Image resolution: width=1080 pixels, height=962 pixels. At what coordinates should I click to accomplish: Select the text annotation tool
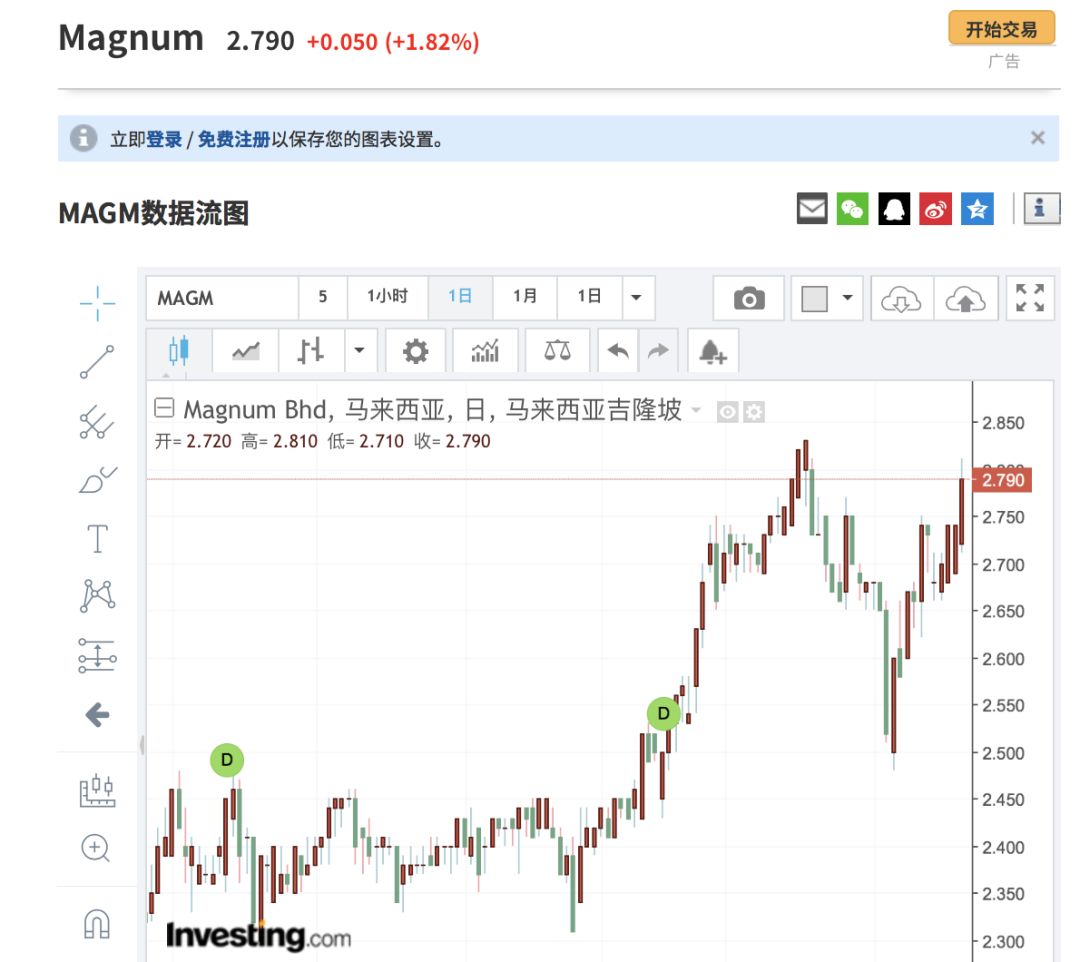pyautogui.click(x=97, y=538)
